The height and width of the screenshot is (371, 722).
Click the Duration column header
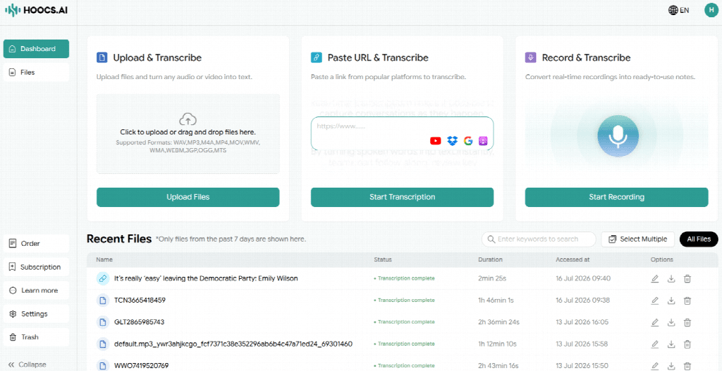click(490, 260)
